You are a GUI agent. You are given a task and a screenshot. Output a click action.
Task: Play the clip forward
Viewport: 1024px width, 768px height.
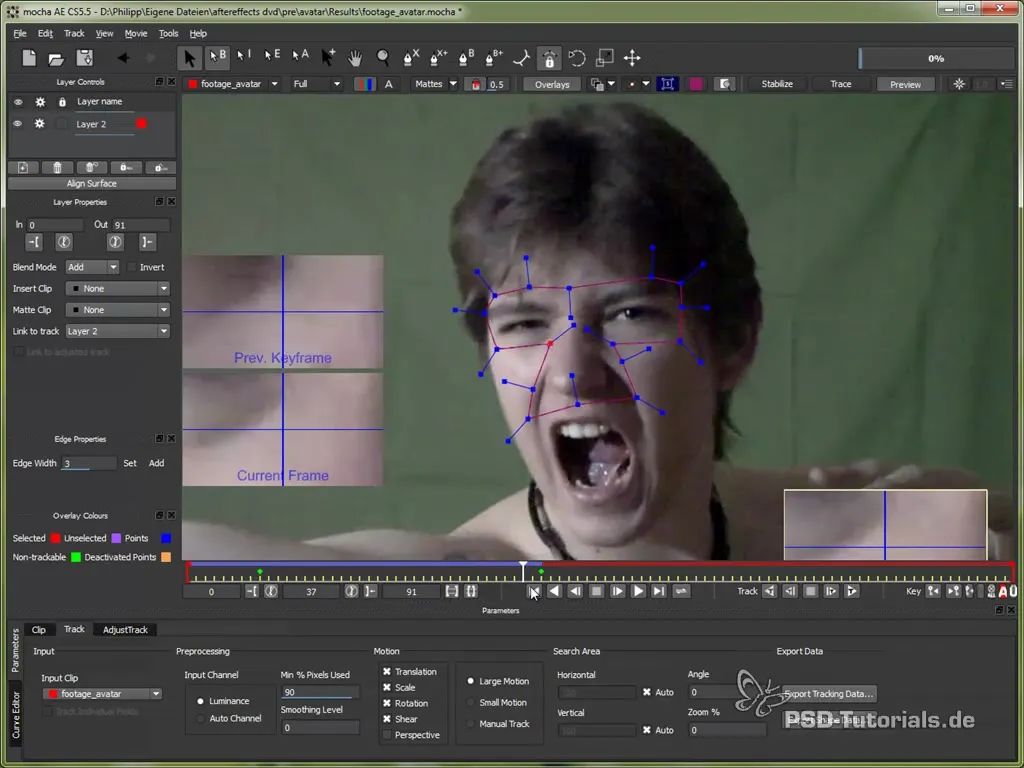pyautogui.click(x=638, y=592)
